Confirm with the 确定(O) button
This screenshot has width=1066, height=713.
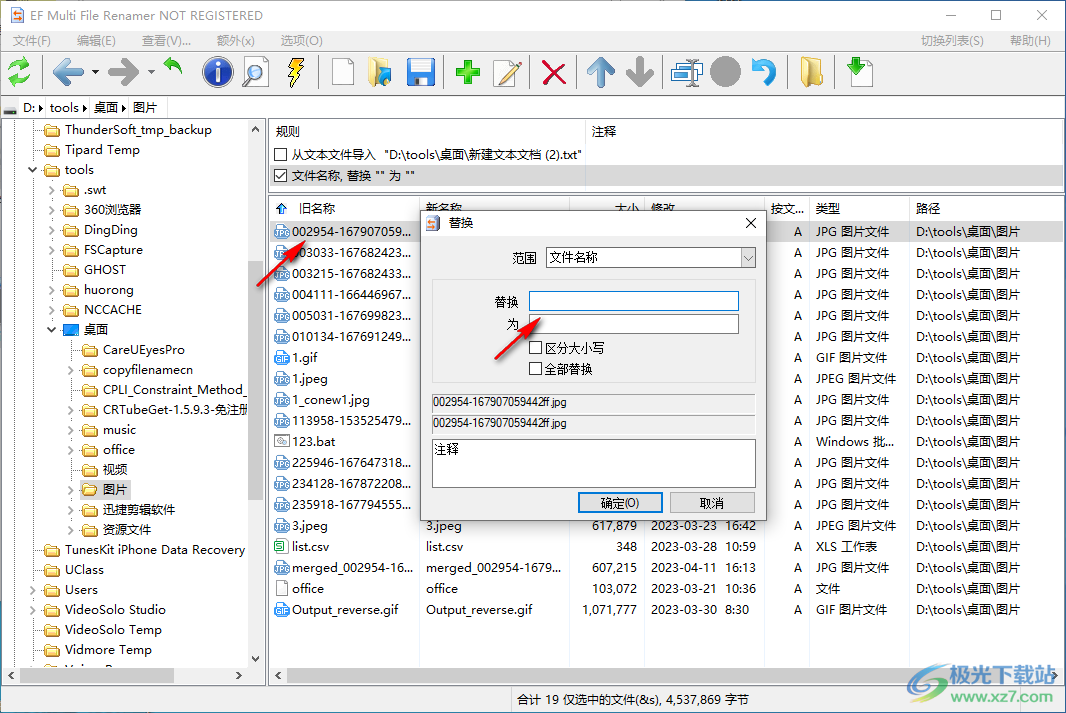tap(620, 503)
